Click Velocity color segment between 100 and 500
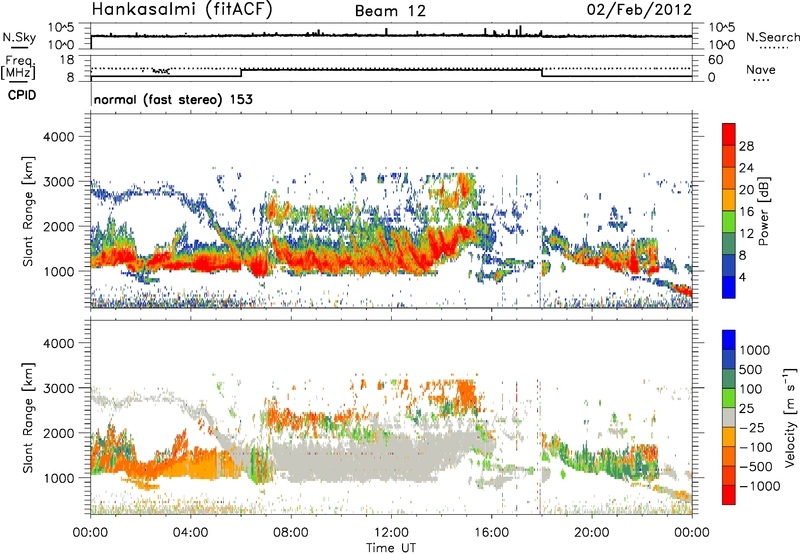Viewport: 800px width, 554px height. pyautogui.click(x=729, y=379)
